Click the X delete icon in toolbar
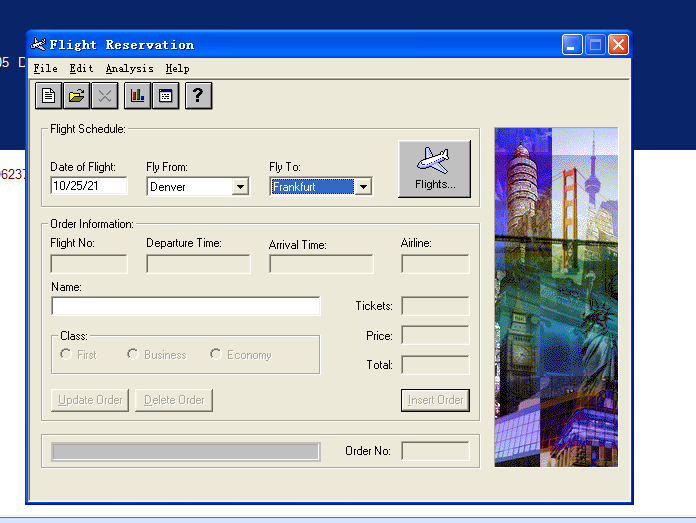 pyautogui.click(x=105, y=96)
